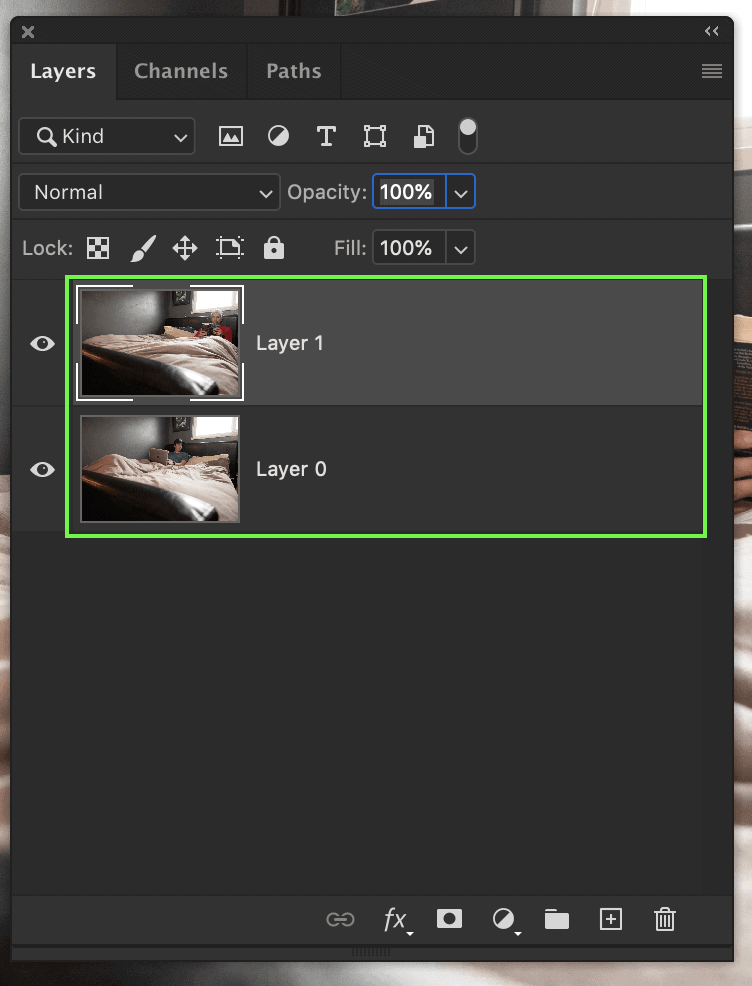Close the panel with X icon

coord(28,31)
